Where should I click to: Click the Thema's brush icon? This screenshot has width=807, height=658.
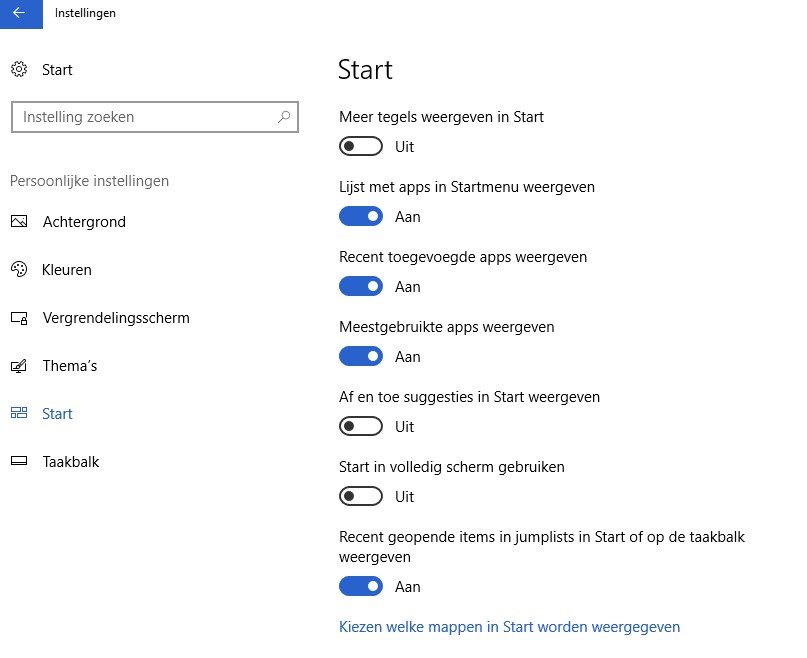click(x=19, y=366)
